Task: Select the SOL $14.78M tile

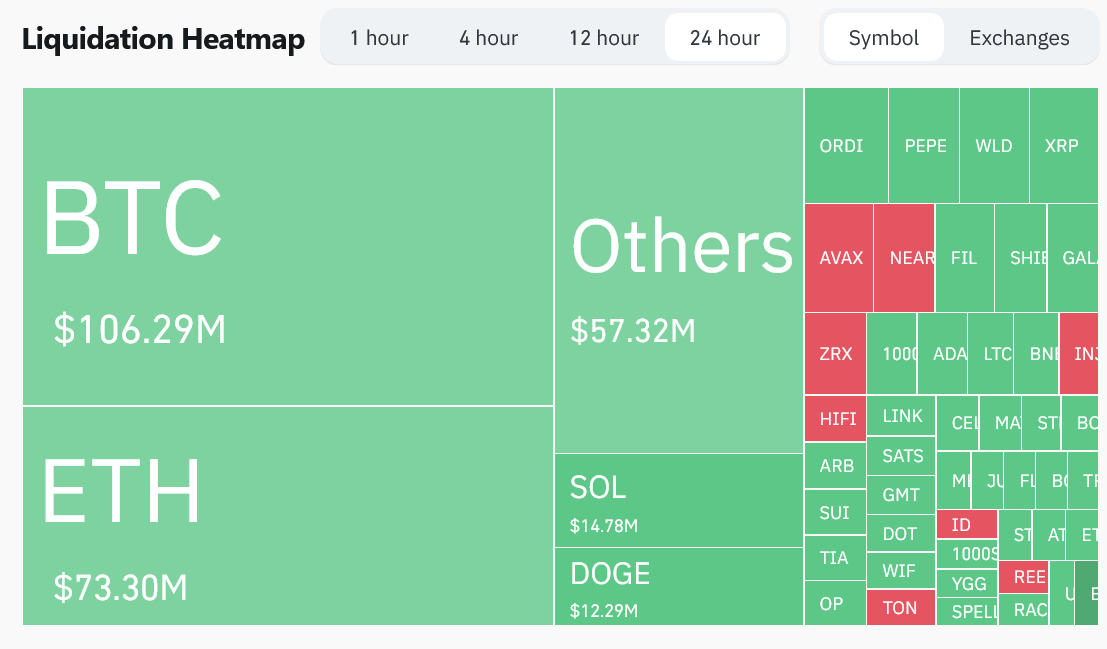Action: 679,500
